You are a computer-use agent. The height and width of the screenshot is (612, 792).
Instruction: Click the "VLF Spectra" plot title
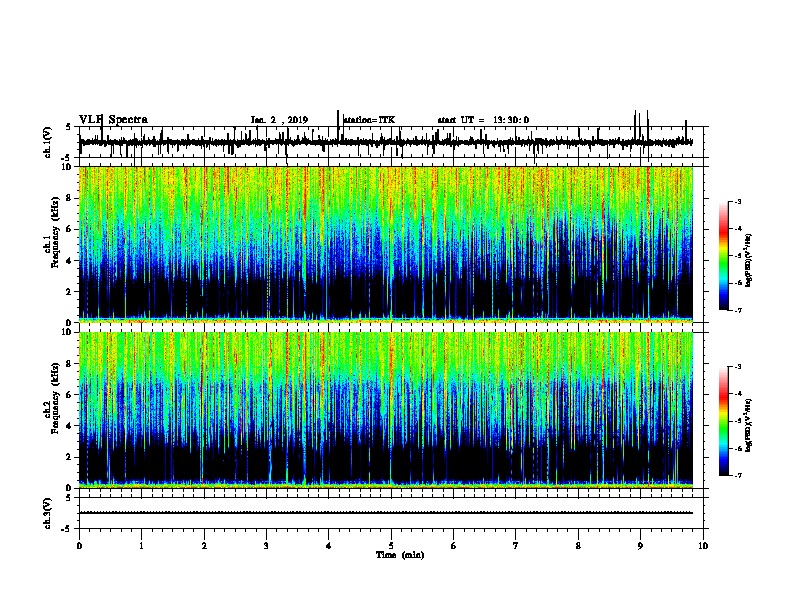(x=113, y=119)
